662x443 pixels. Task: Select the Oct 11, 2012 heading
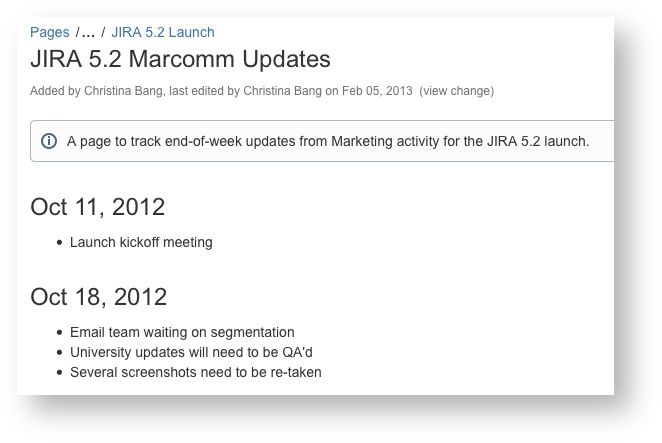pos(97,207)
